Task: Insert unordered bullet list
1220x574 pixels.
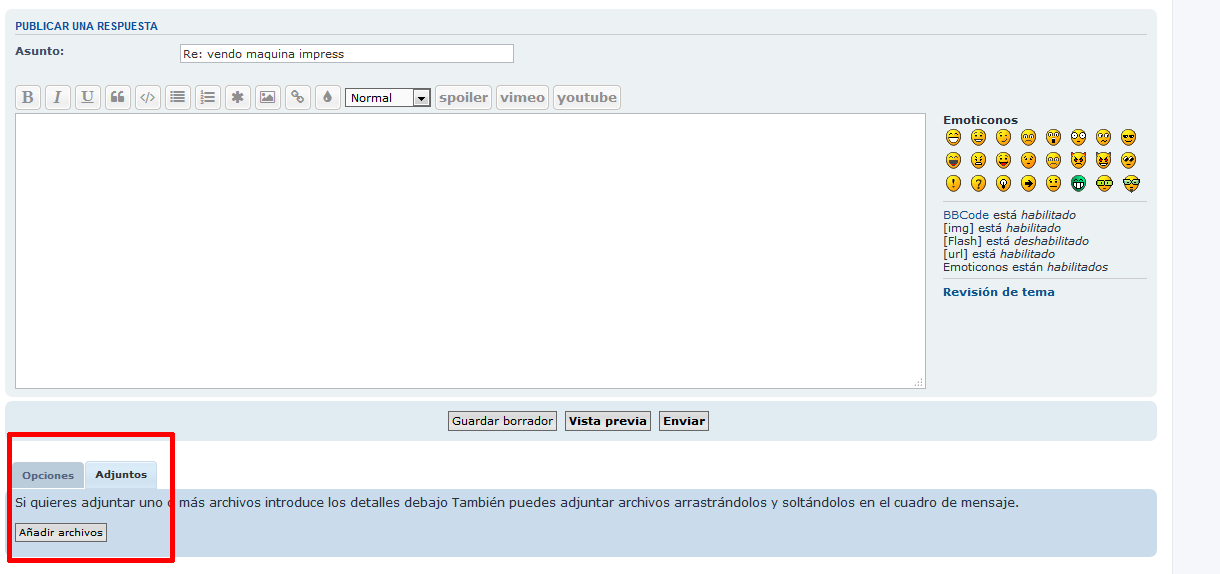Action: 178,97
